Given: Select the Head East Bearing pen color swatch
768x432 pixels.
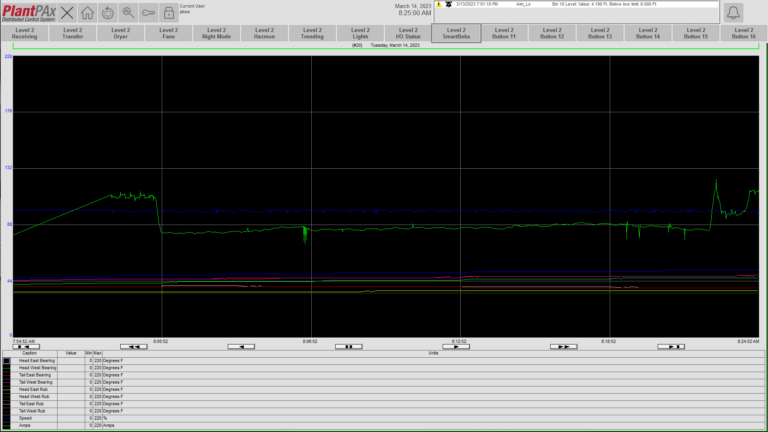Looking at the screenshot, I should pyautogui.click(x=7, y=360).
